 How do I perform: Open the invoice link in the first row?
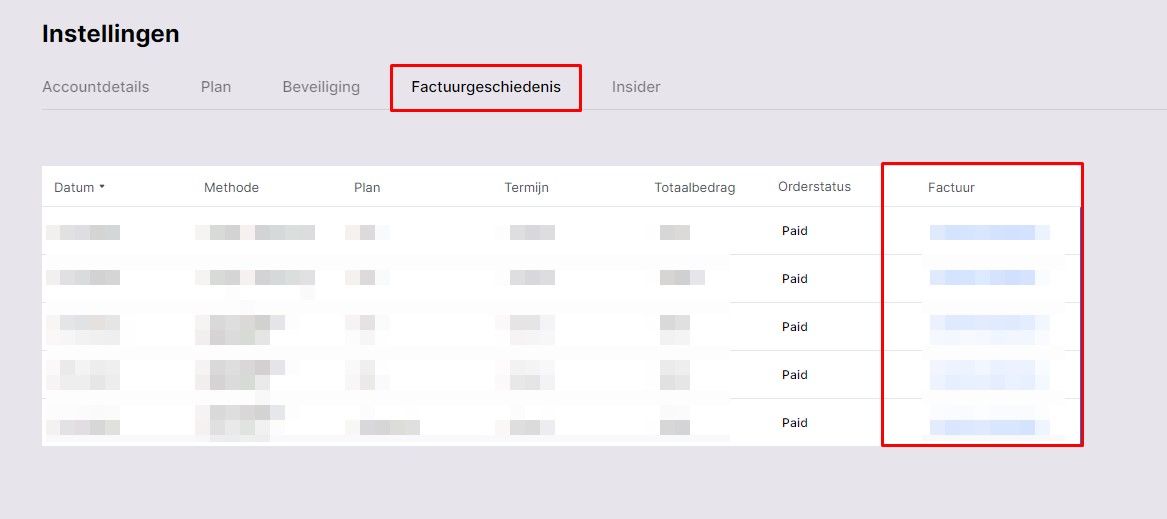[x=988, y=233]
